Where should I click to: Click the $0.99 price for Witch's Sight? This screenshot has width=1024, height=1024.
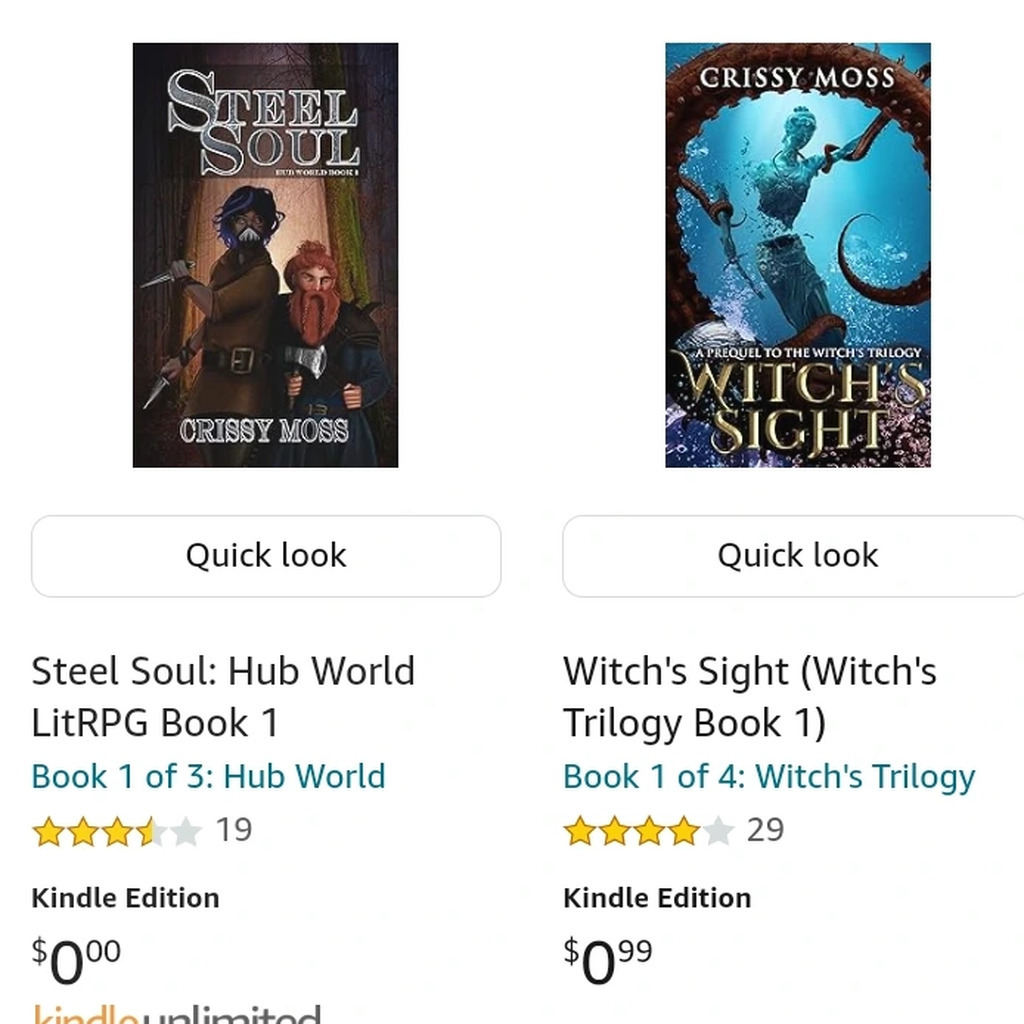(x=608, y=960)
